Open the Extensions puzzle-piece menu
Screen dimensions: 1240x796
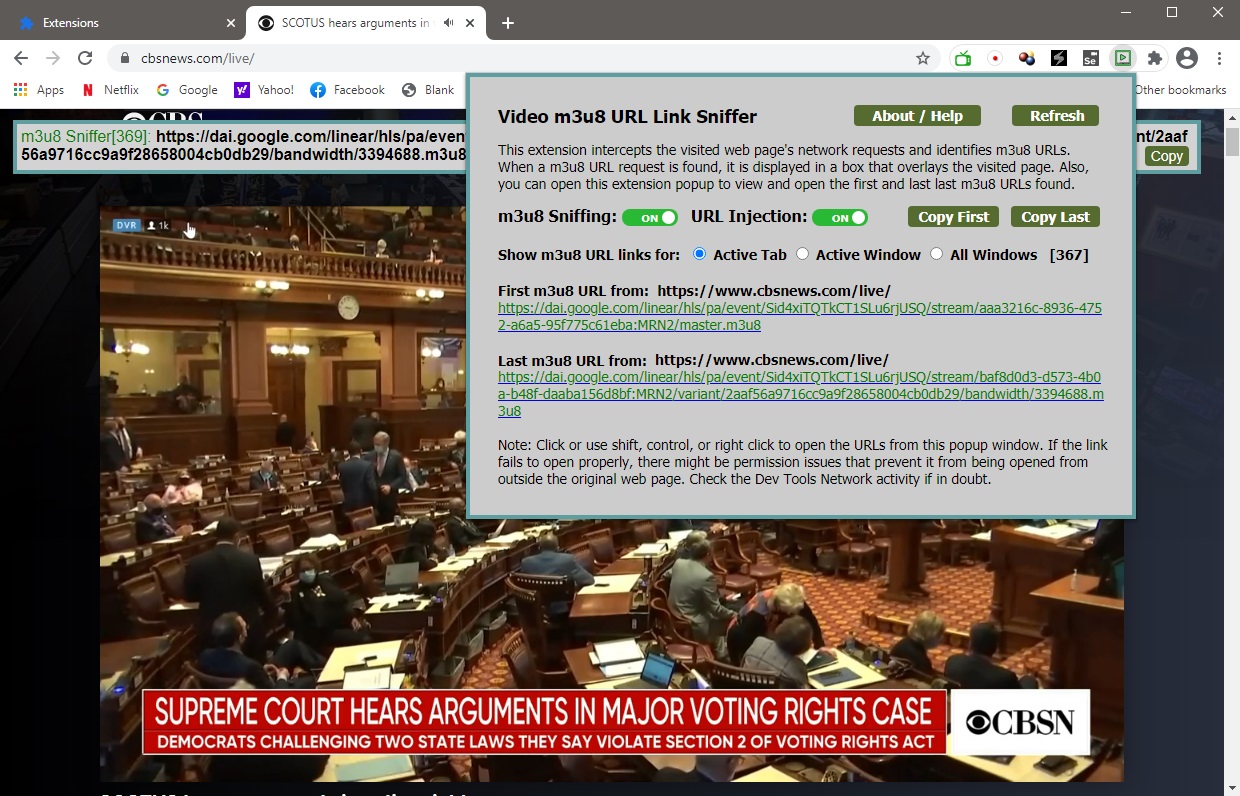(x=1154, y=58)
